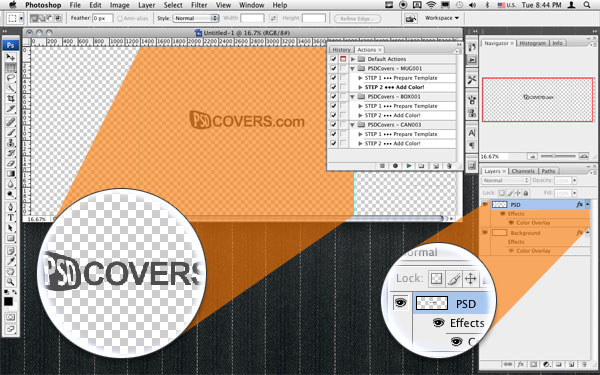The width and height of the screenshot is (600, 375).
Task: Select the Zoom tool in toolbox
Action: click(x=11, y=282)
